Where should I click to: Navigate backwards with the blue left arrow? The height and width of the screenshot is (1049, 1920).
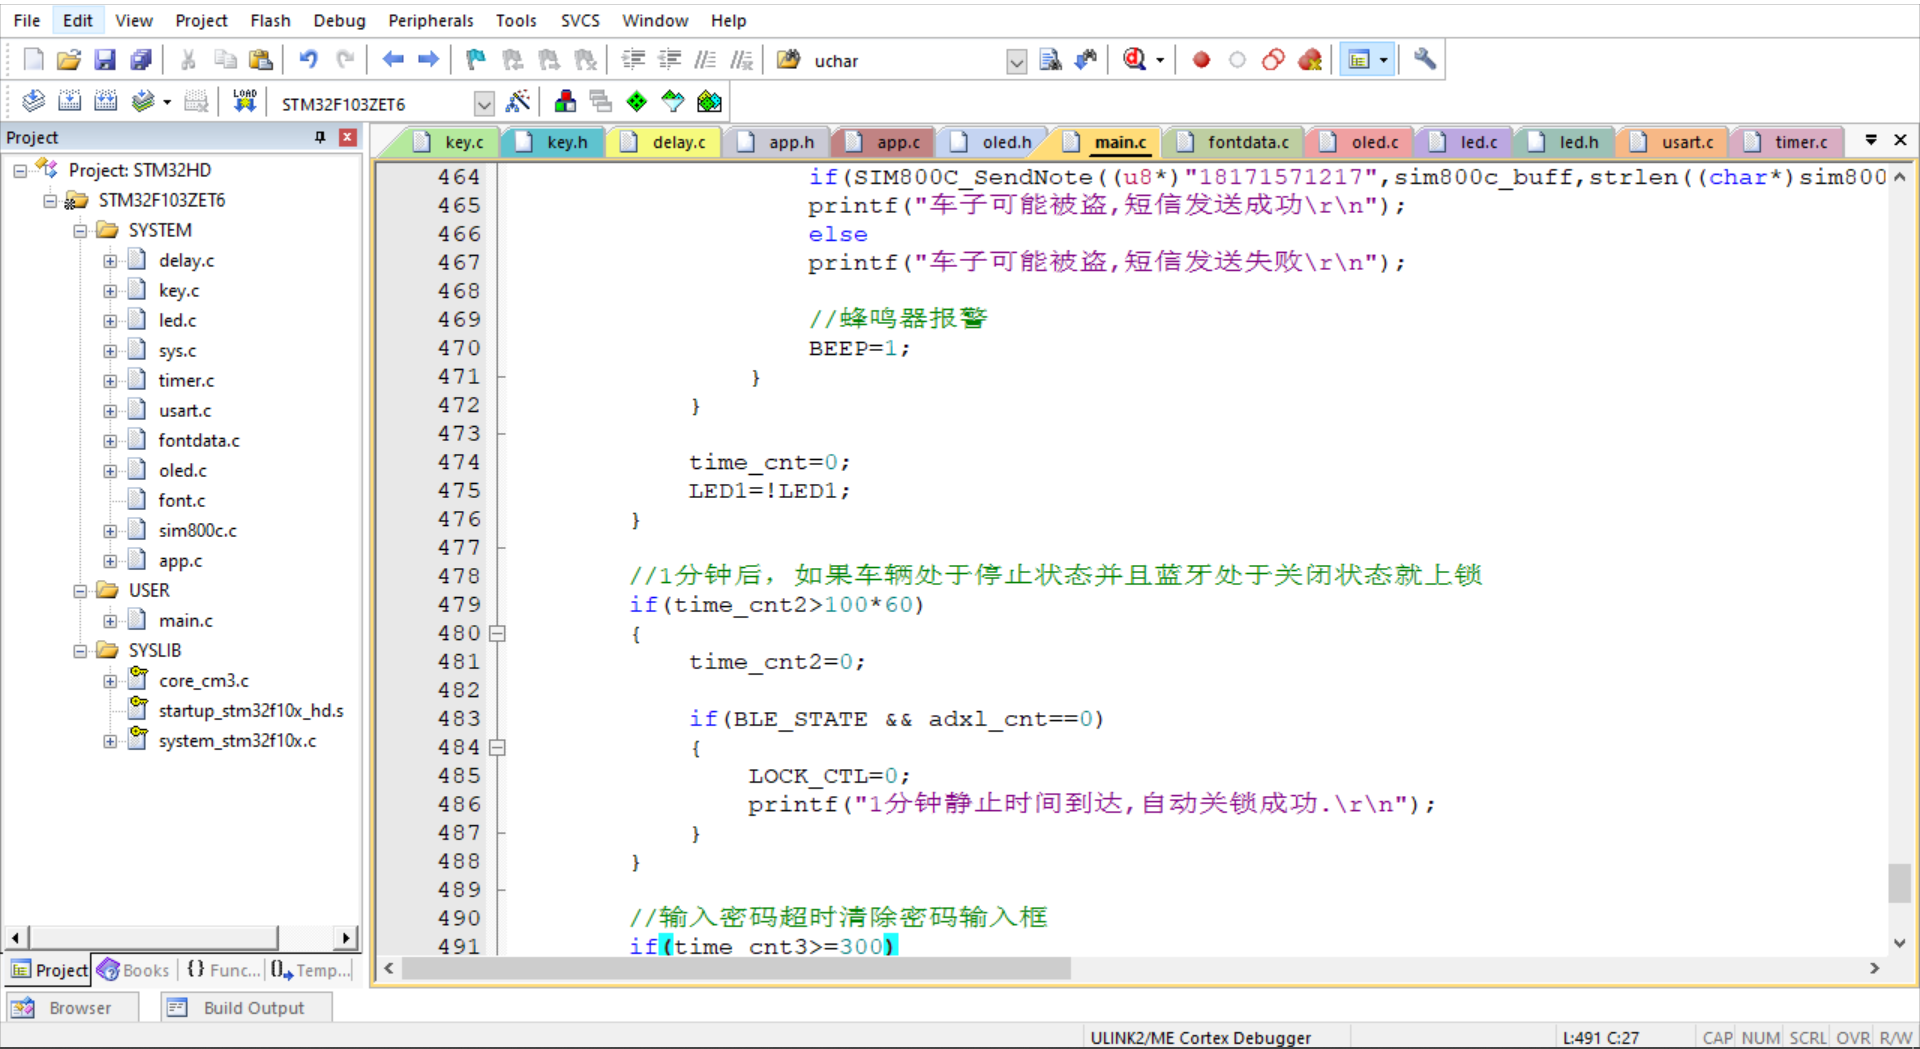click(393, 60)
